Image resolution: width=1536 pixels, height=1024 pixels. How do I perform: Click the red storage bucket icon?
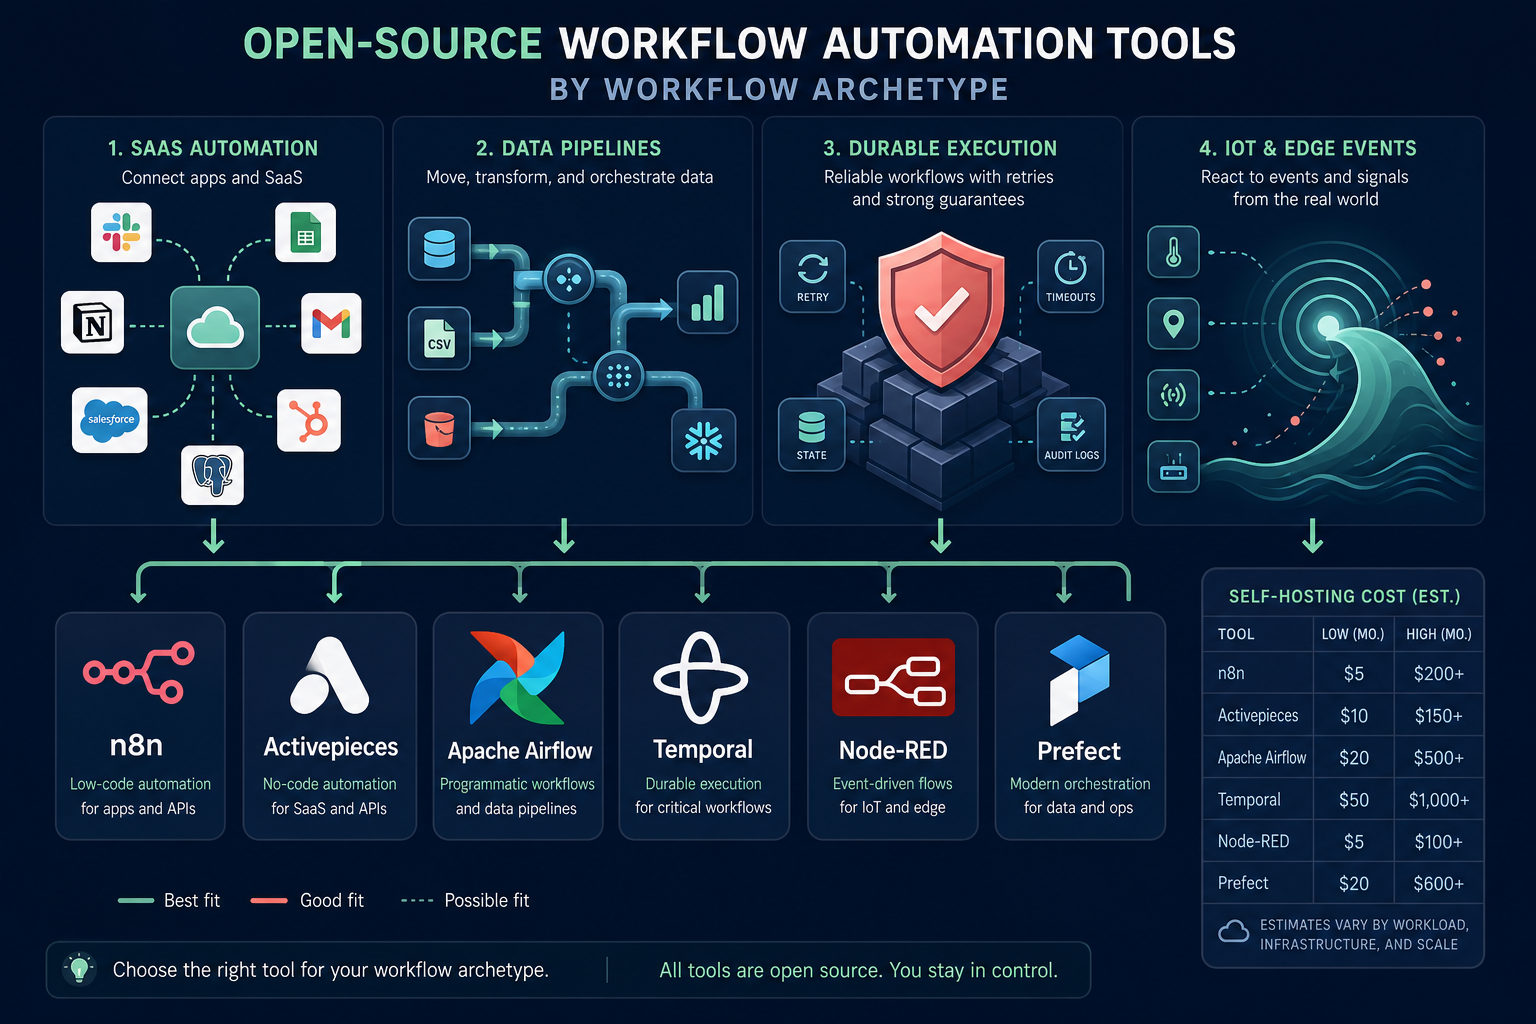(439, 428)
